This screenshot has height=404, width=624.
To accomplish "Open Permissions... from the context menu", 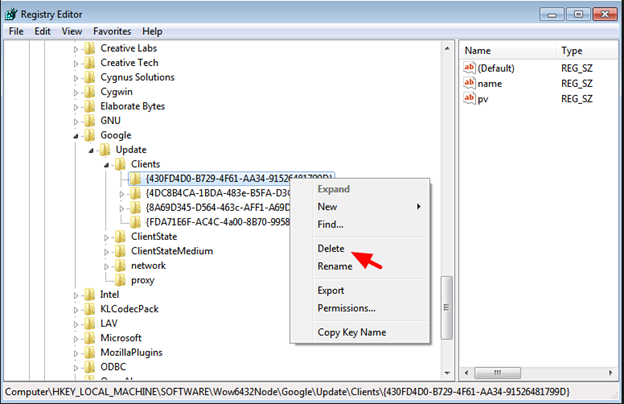I will (x=346, y=308).
